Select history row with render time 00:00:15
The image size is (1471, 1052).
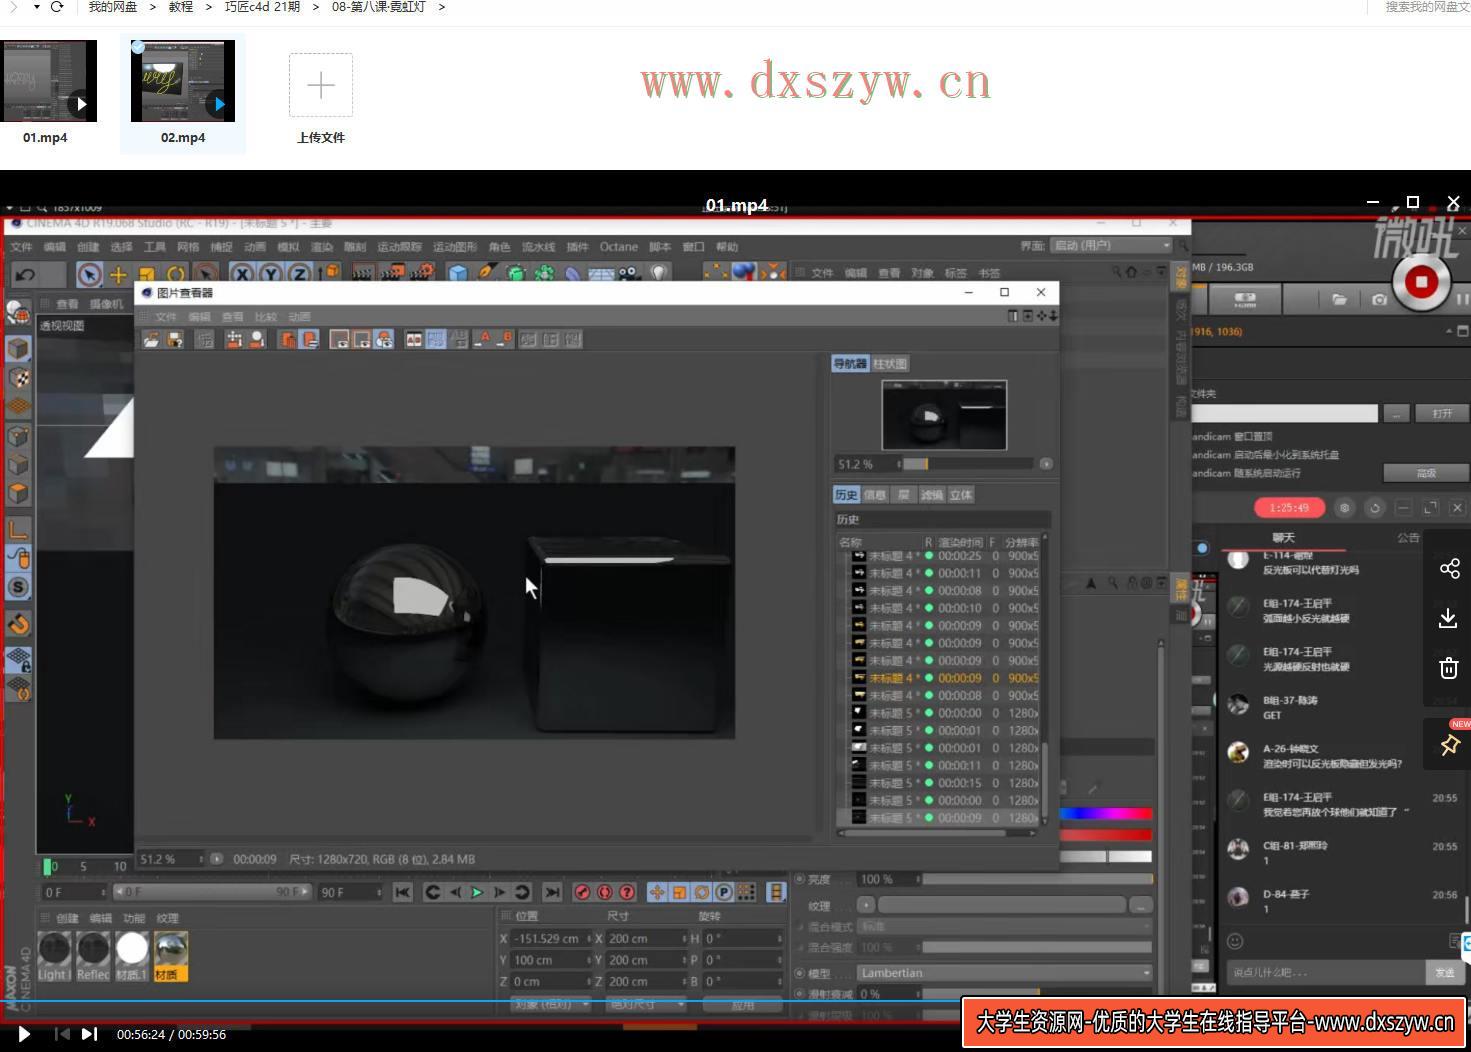(941, 783)
